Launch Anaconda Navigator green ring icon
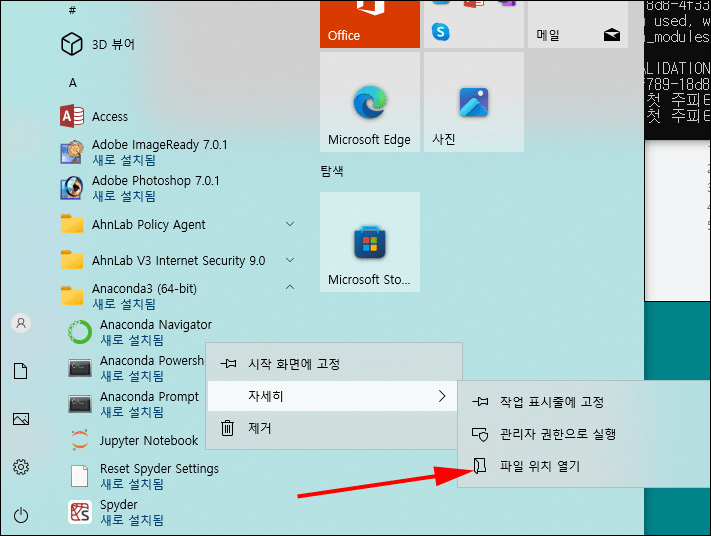The height and width of the screenshot is (536, 711). tap(80, 332)
